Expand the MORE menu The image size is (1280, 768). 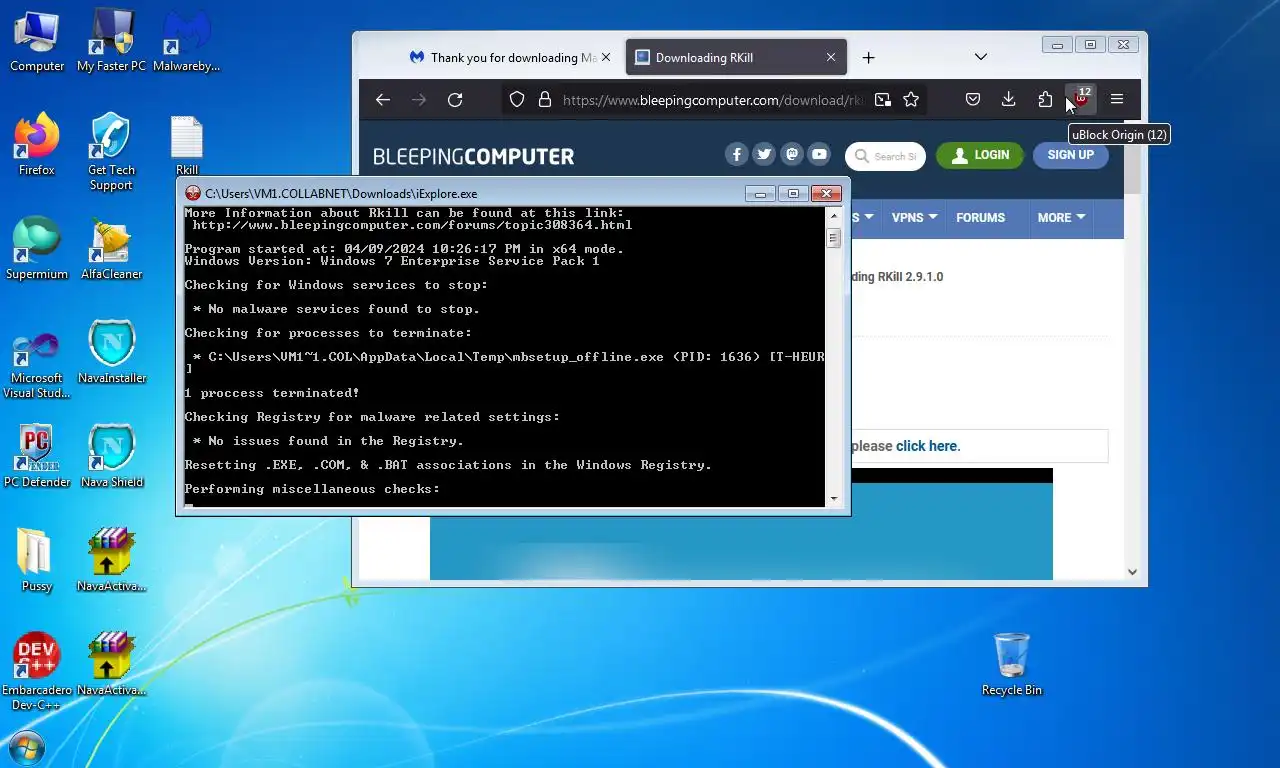1061,217
